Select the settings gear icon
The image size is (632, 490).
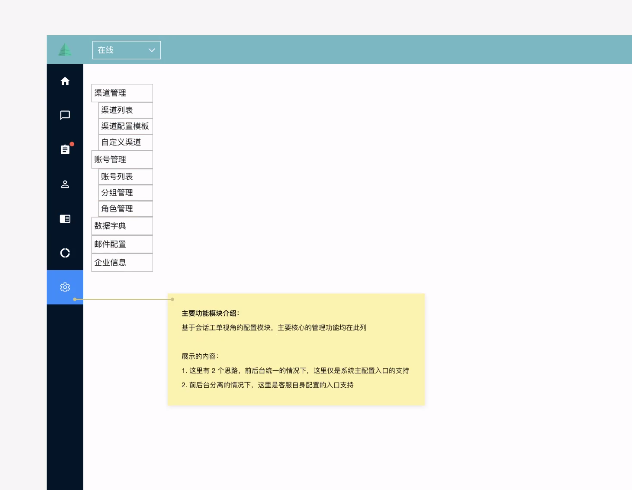(65, 287)
